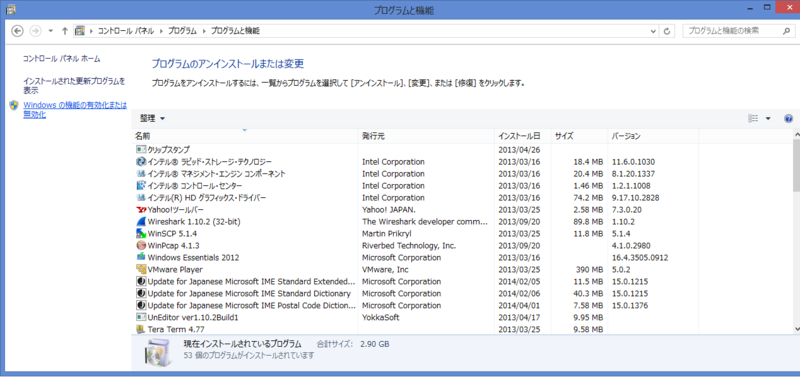Open the 整理 organize menu
This screenshot has height=377, width=800.
[x=152, y=118]
